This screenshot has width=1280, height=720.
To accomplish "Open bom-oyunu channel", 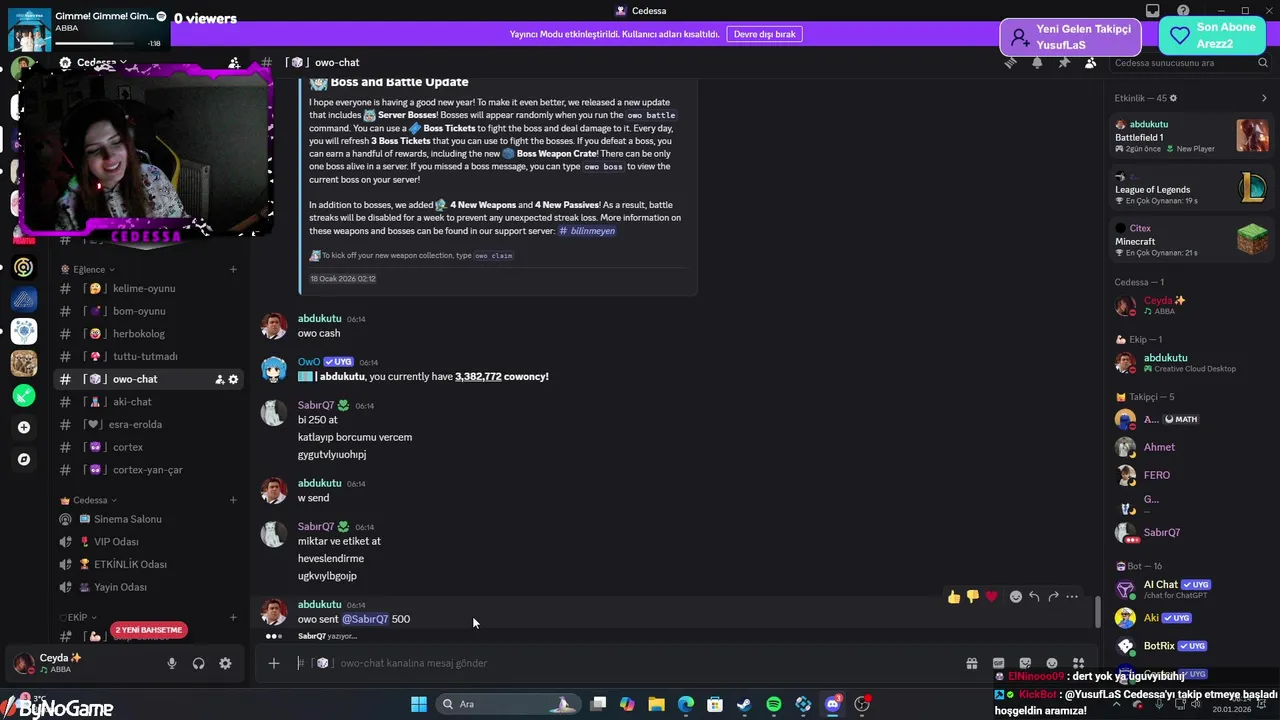I will point(148,311).
